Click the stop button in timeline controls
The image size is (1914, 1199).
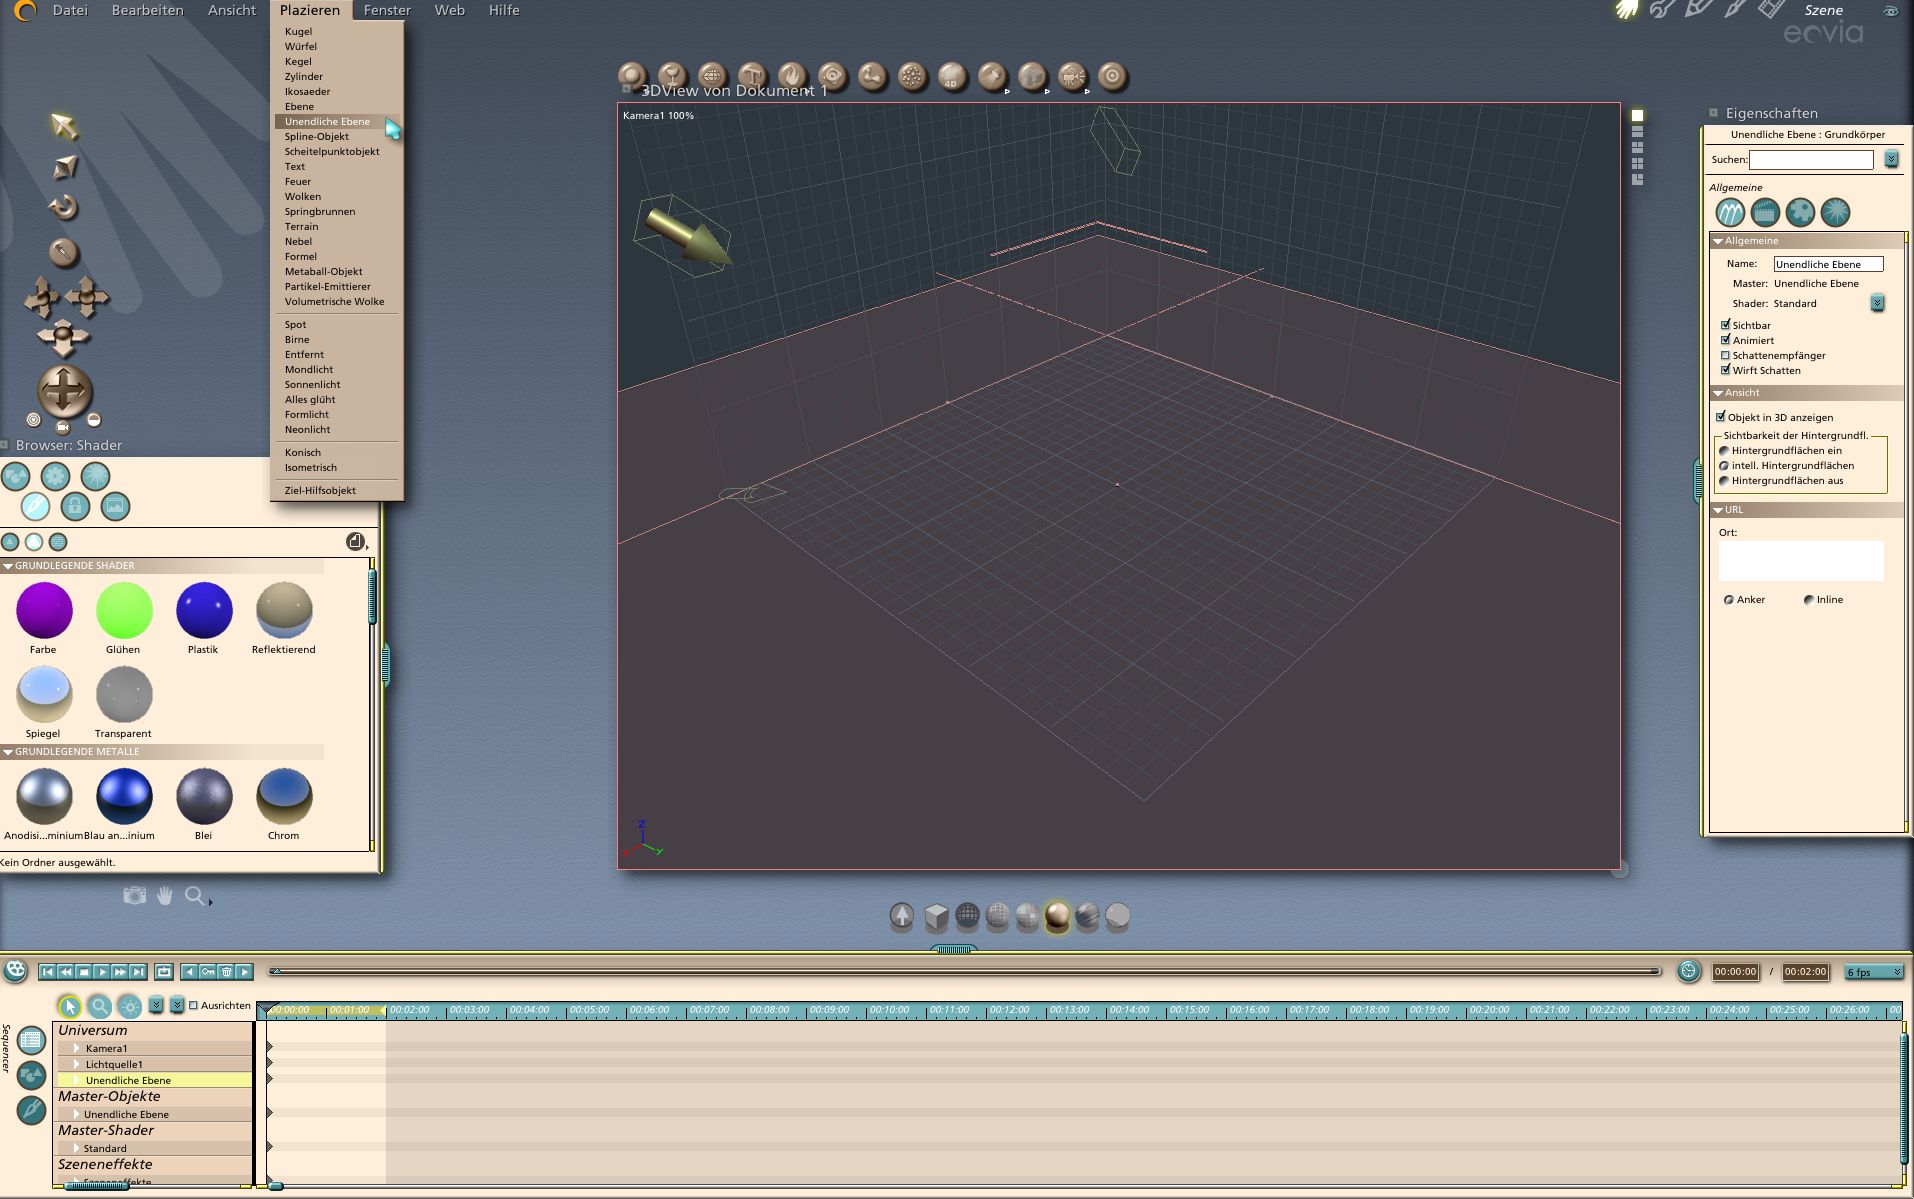coord(84,971)
